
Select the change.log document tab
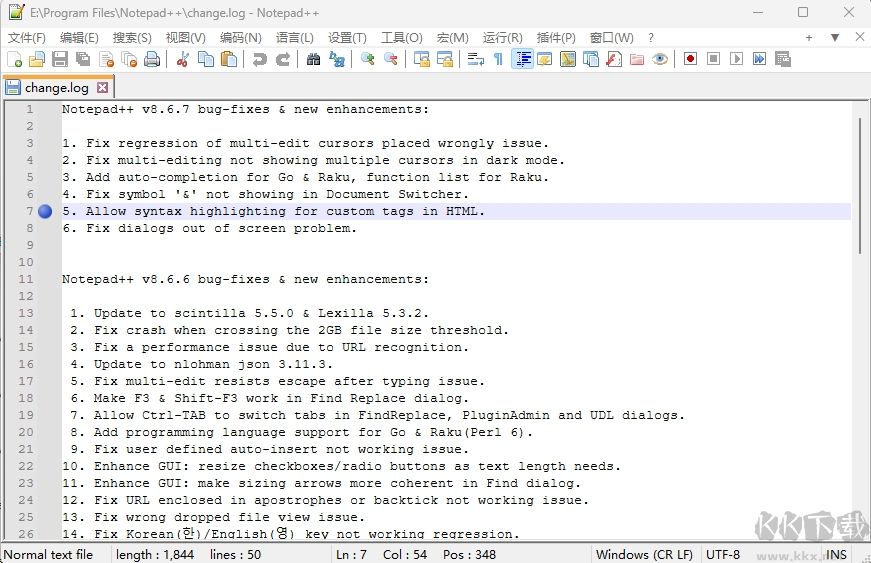[58, 88]
